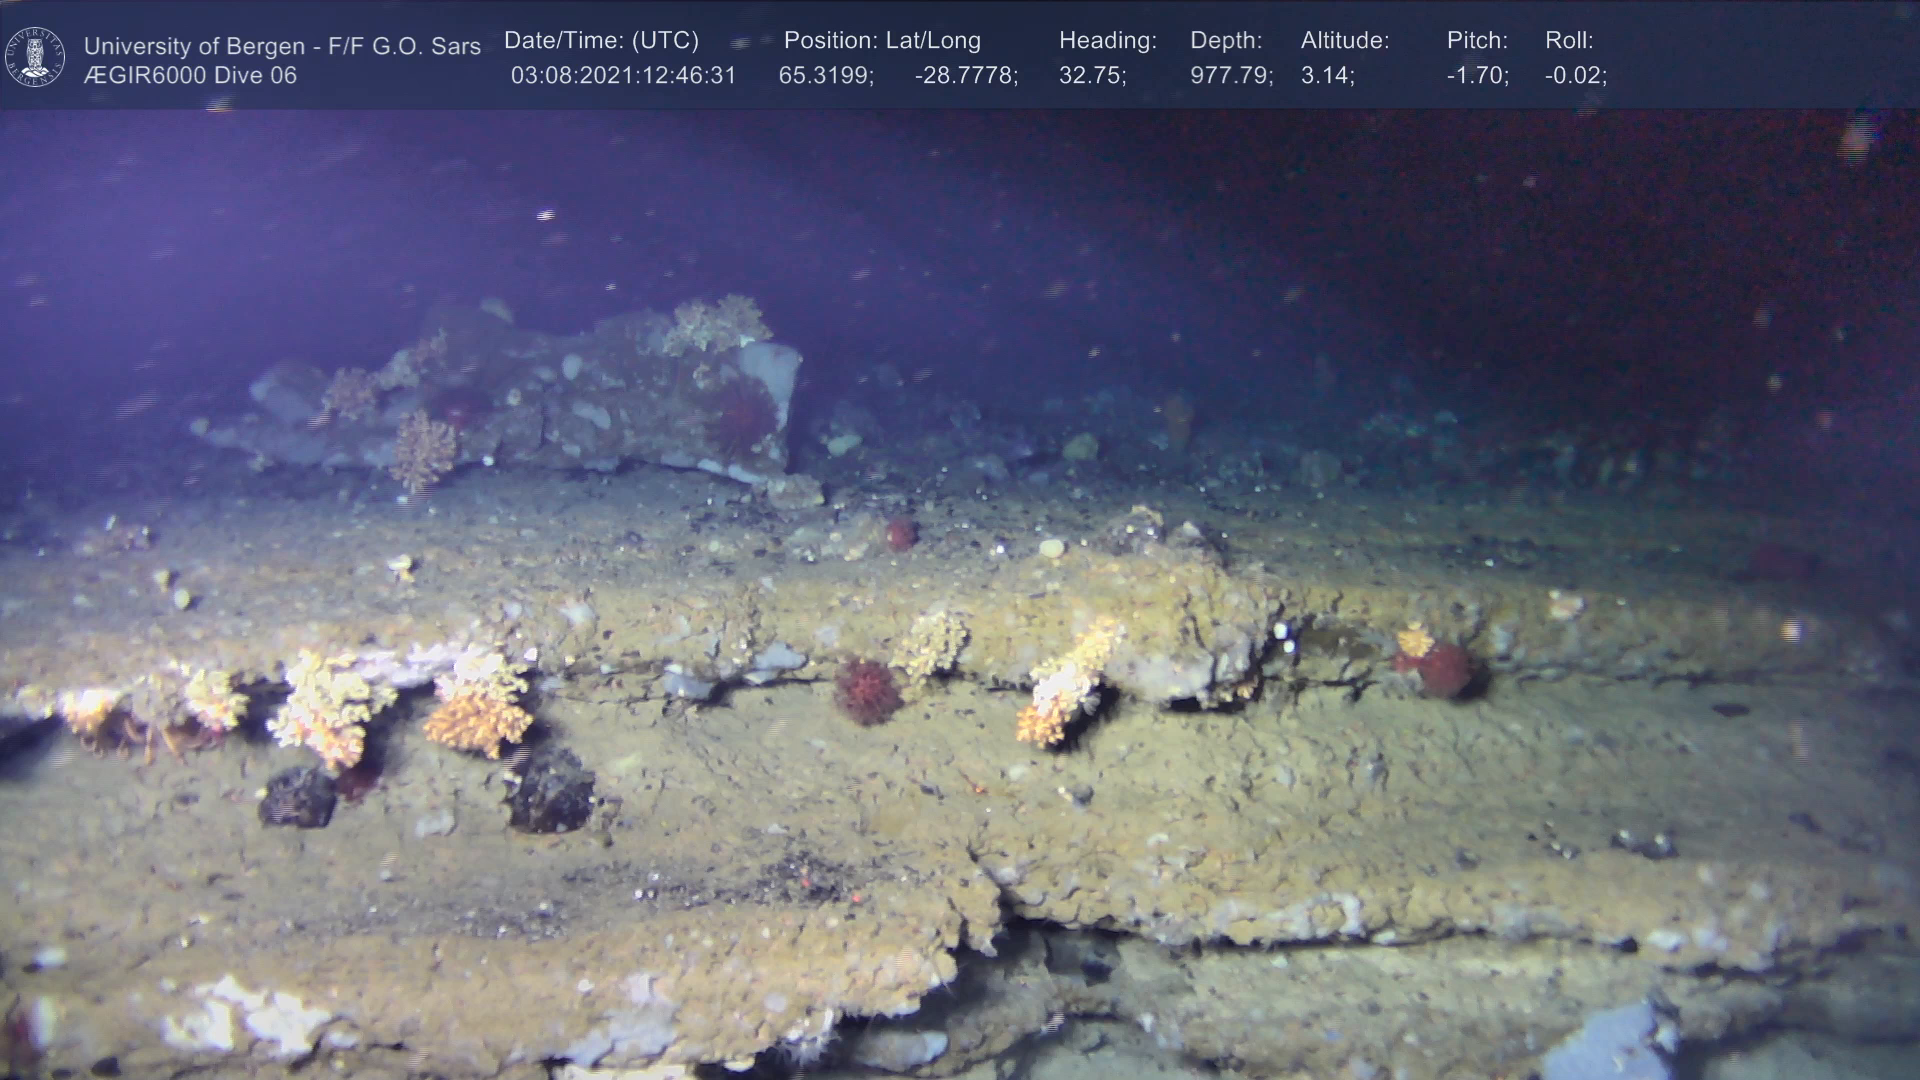Click the 'Pitch:' label
This screenshot has width=1920, height=1080.
(1477, 41)
